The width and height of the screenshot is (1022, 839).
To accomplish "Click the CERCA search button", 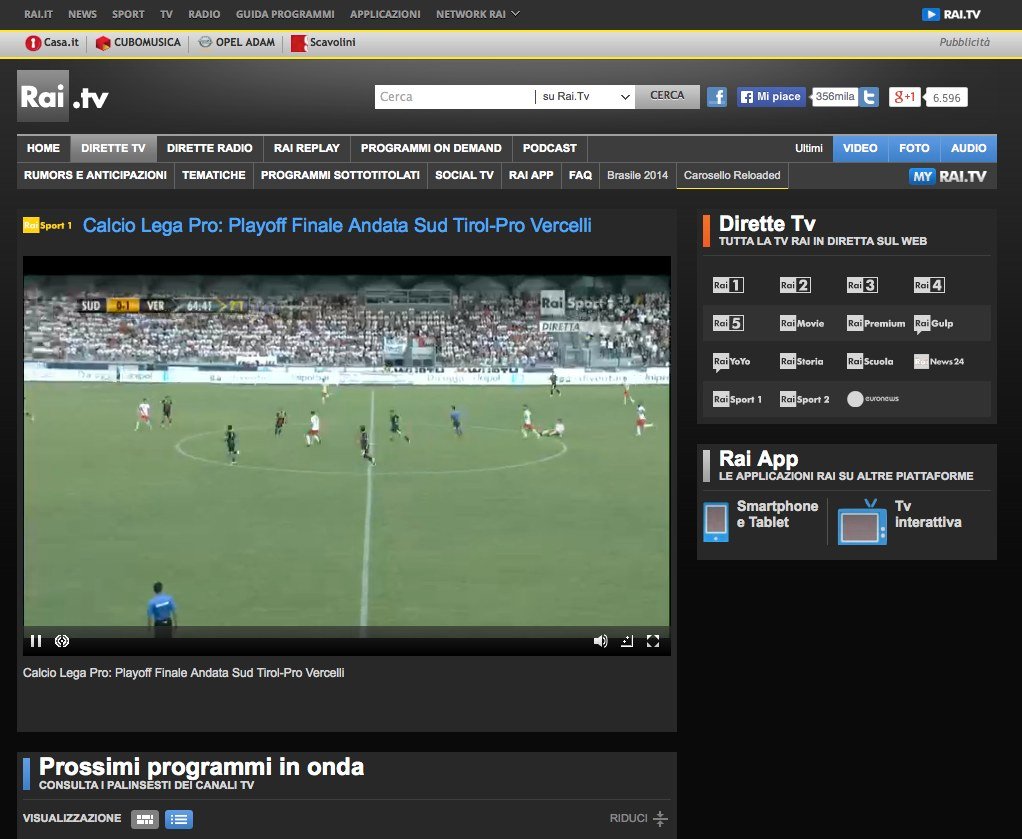I will [667, 96].
